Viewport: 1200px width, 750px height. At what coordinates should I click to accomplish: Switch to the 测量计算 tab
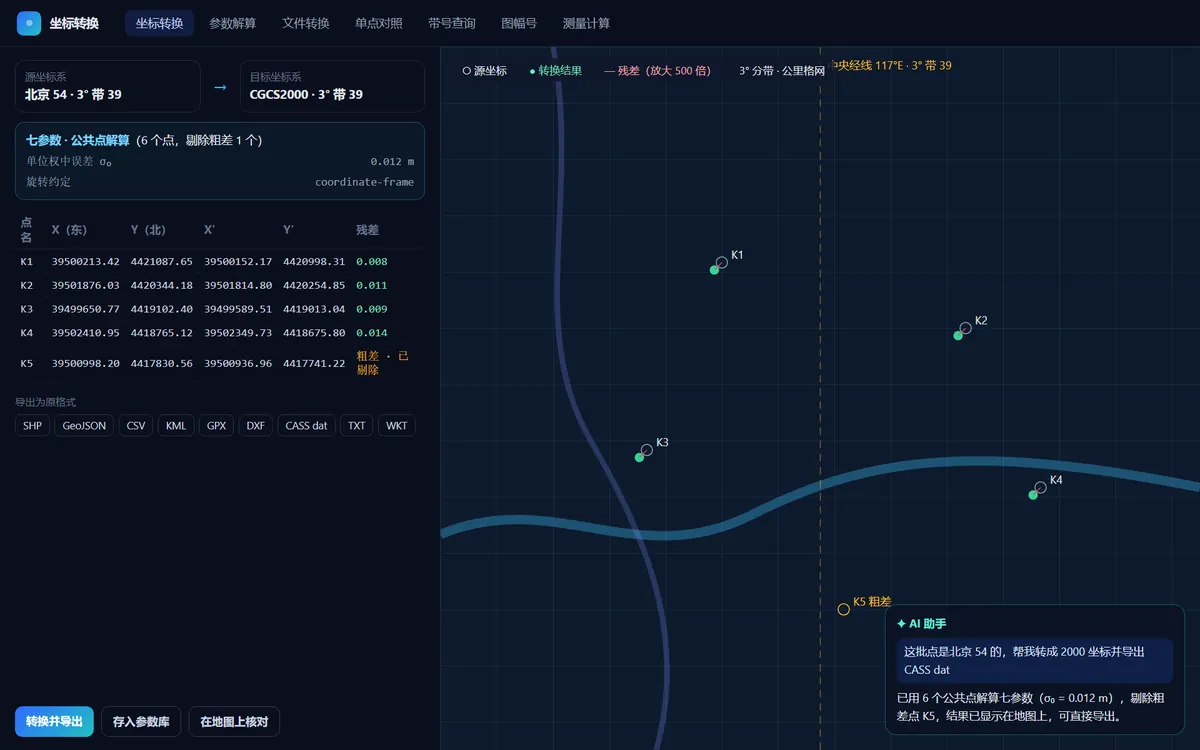[x=586, y=23]
